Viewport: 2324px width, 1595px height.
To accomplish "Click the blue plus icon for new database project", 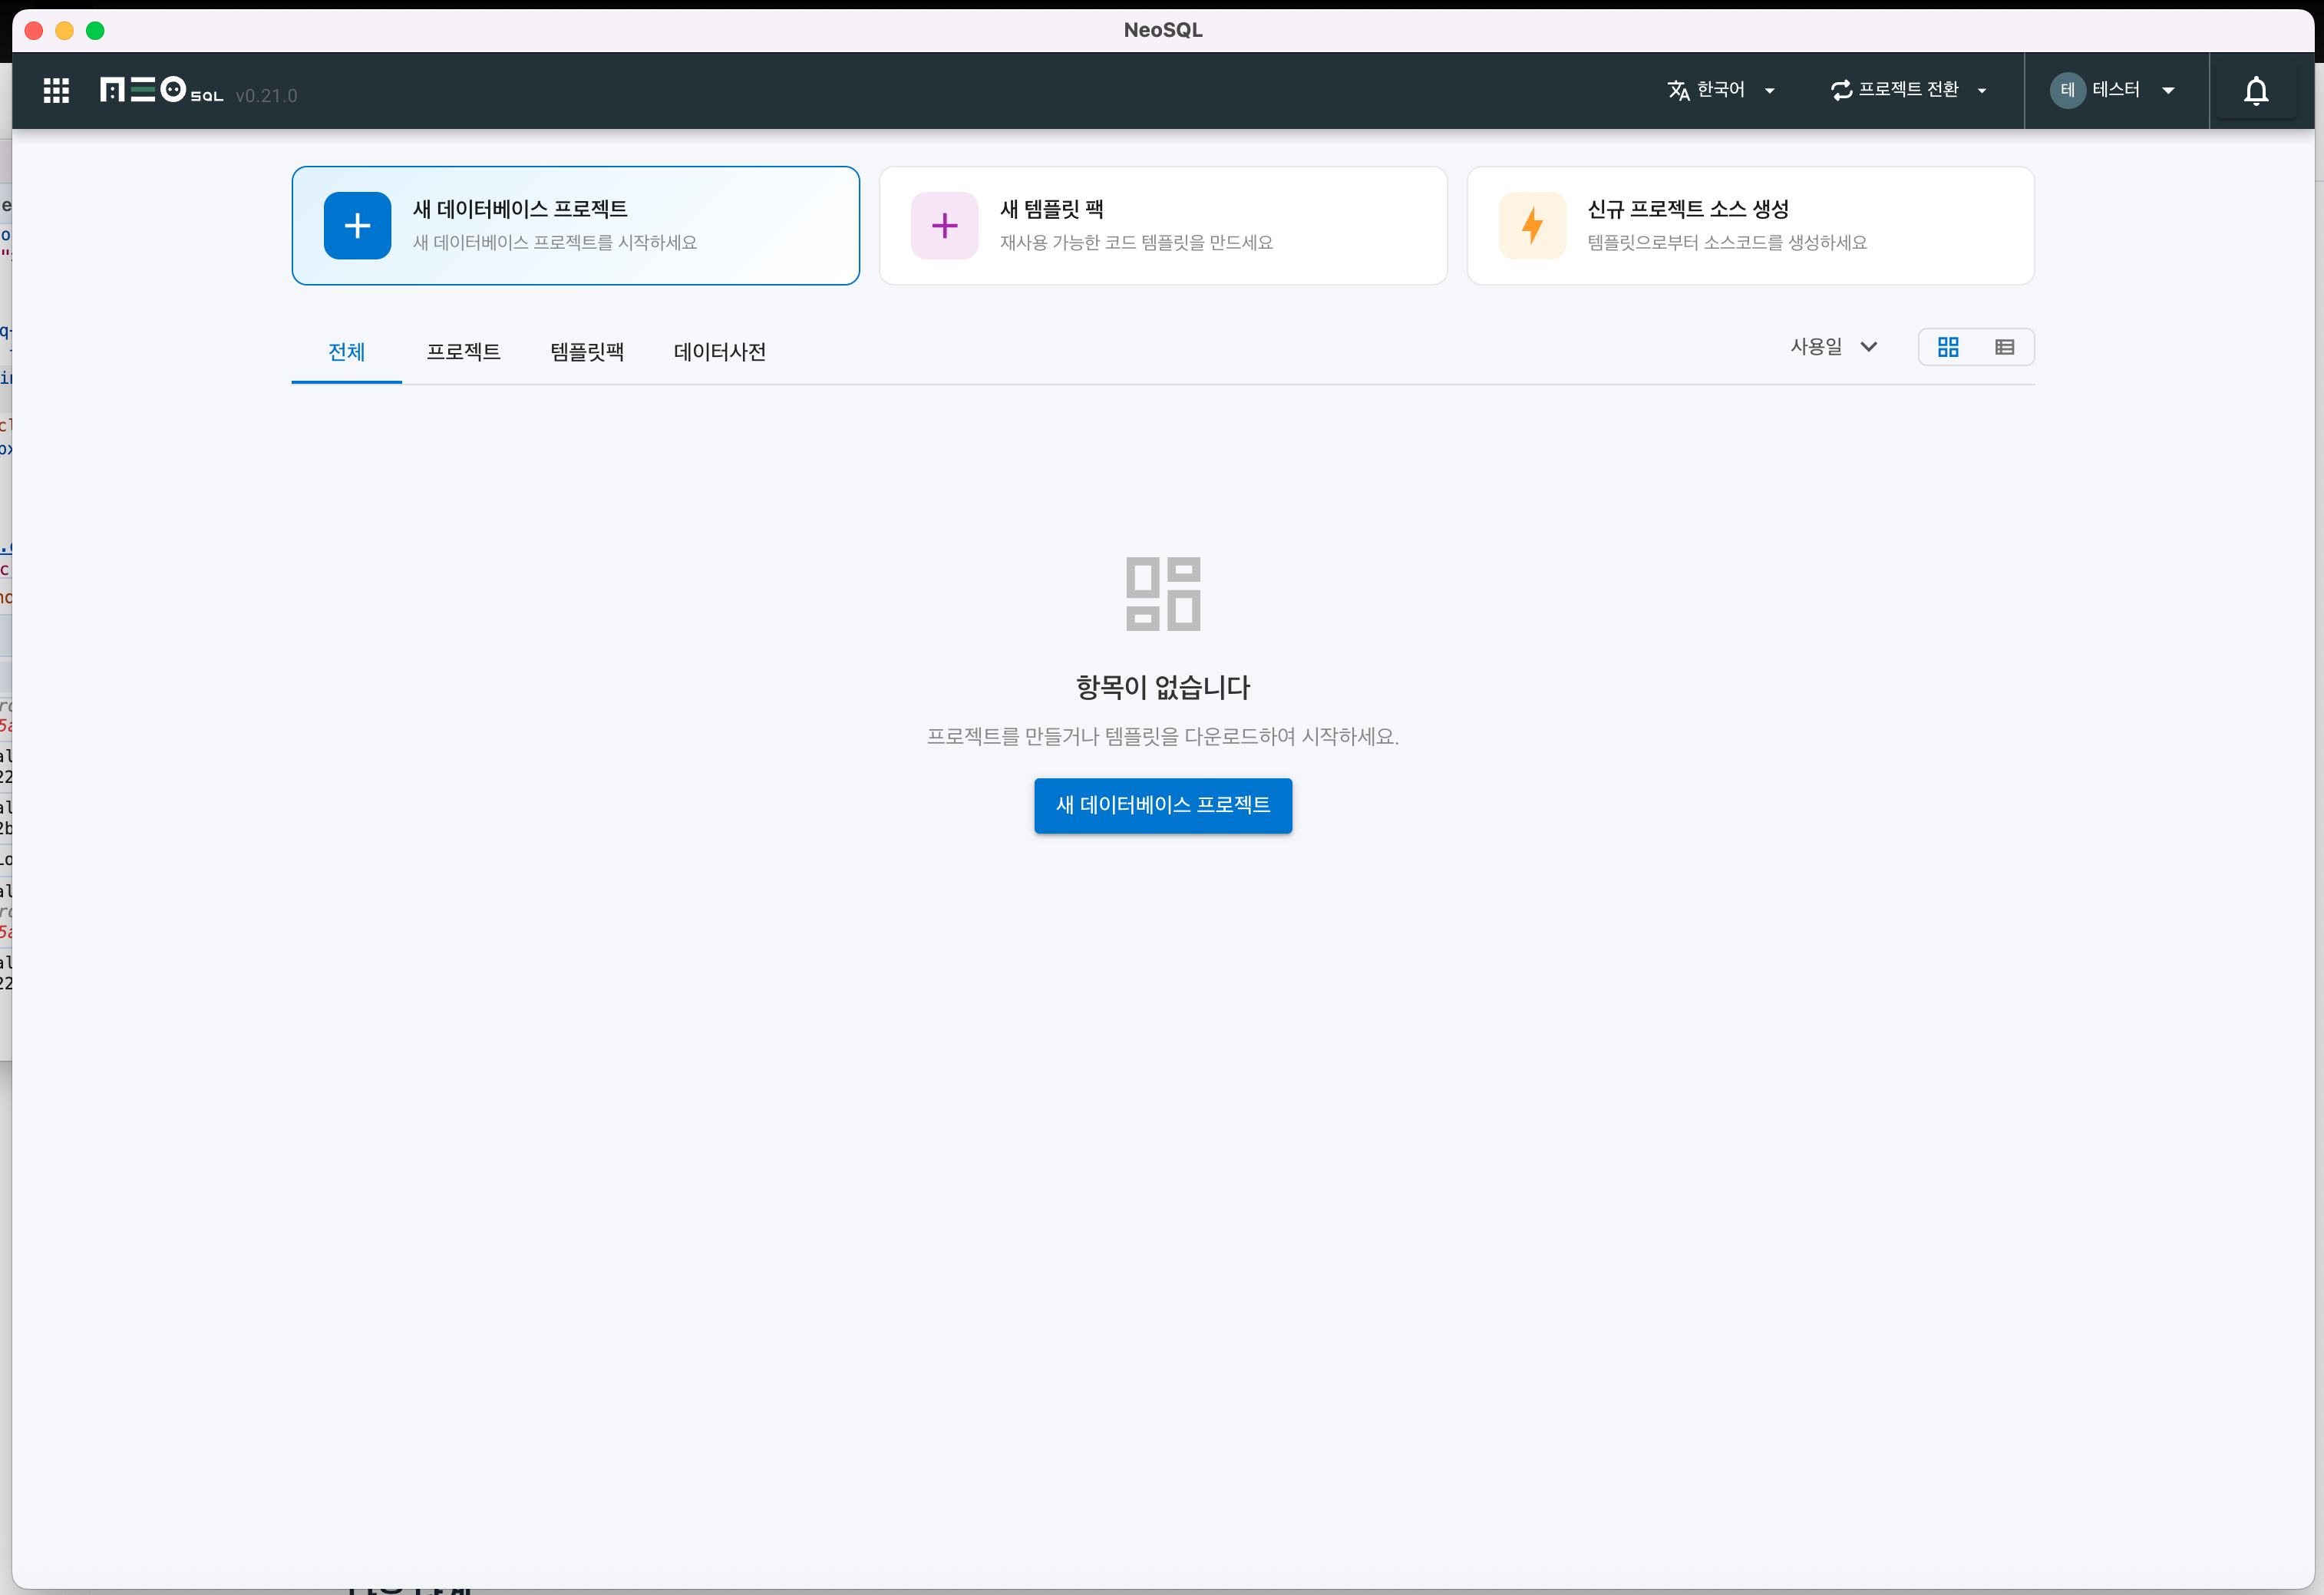I will pyautogui.click(x=357, y=226).
